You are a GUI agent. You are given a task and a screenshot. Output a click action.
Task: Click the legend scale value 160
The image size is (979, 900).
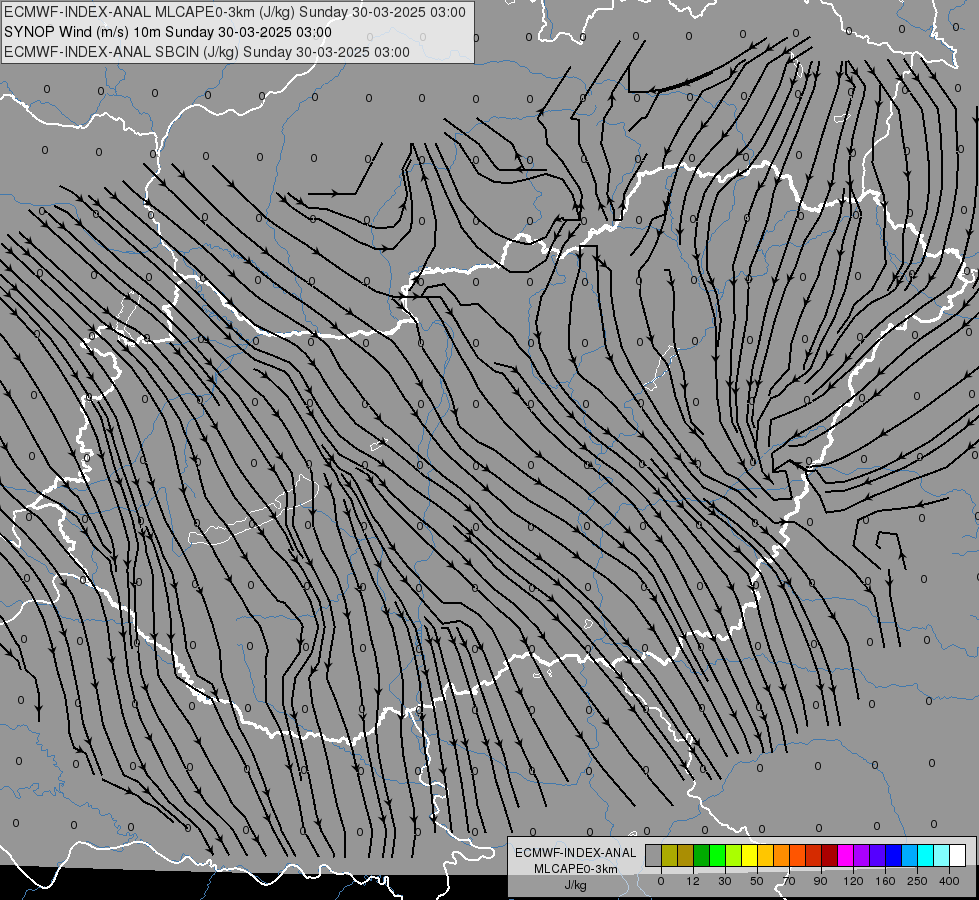click(885, 881)
